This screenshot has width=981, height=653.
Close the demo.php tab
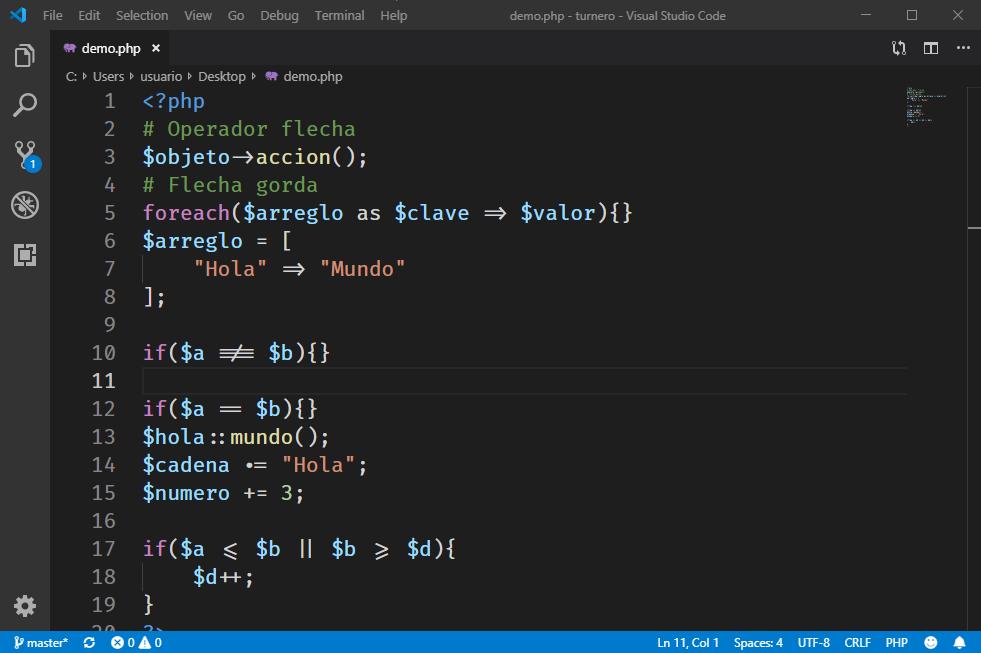point(156,48)
